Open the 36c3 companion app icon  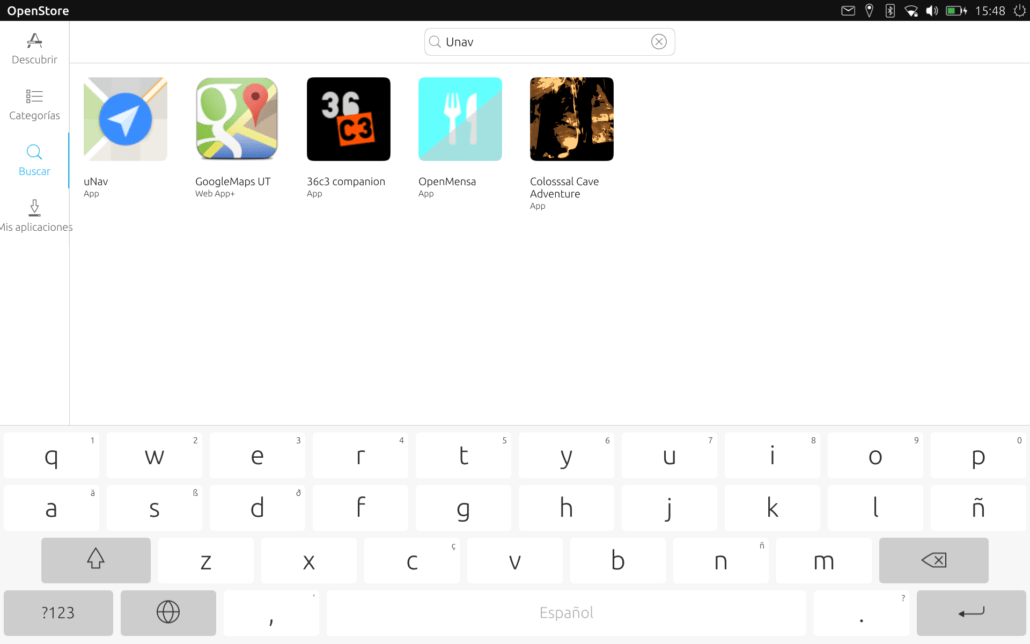click(349, 119)
